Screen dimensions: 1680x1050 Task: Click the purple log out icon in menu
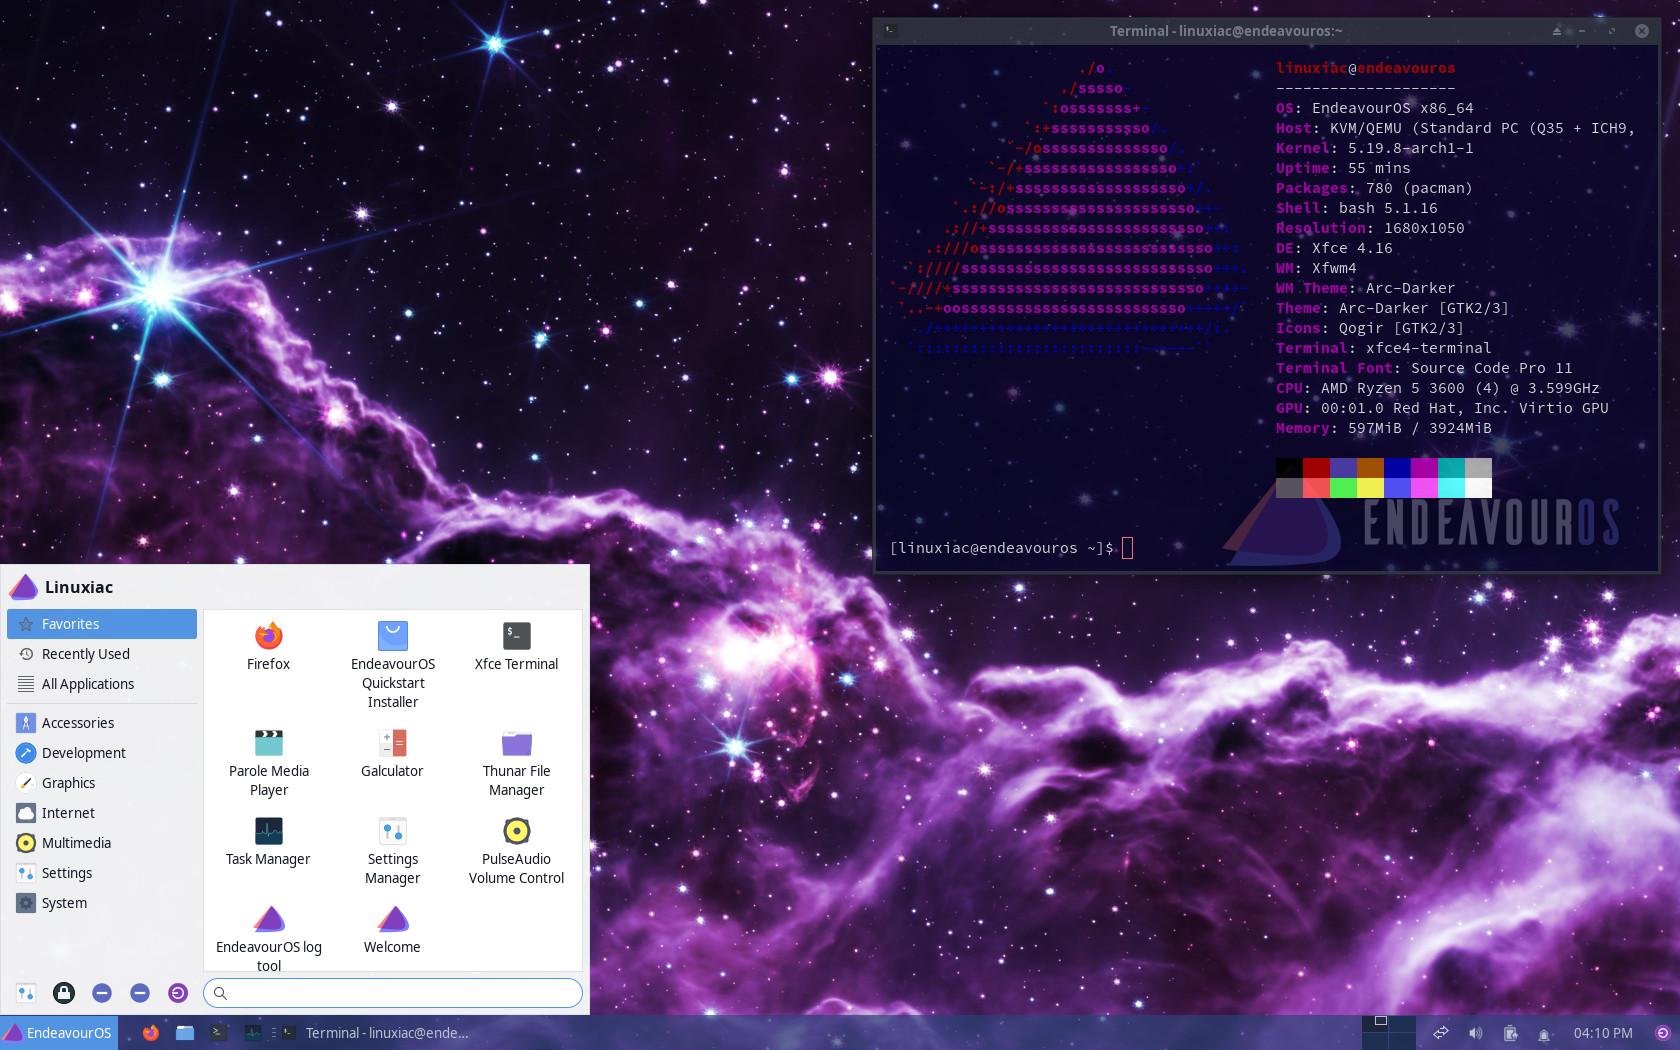pyautogui.click(x=178, y=992)
